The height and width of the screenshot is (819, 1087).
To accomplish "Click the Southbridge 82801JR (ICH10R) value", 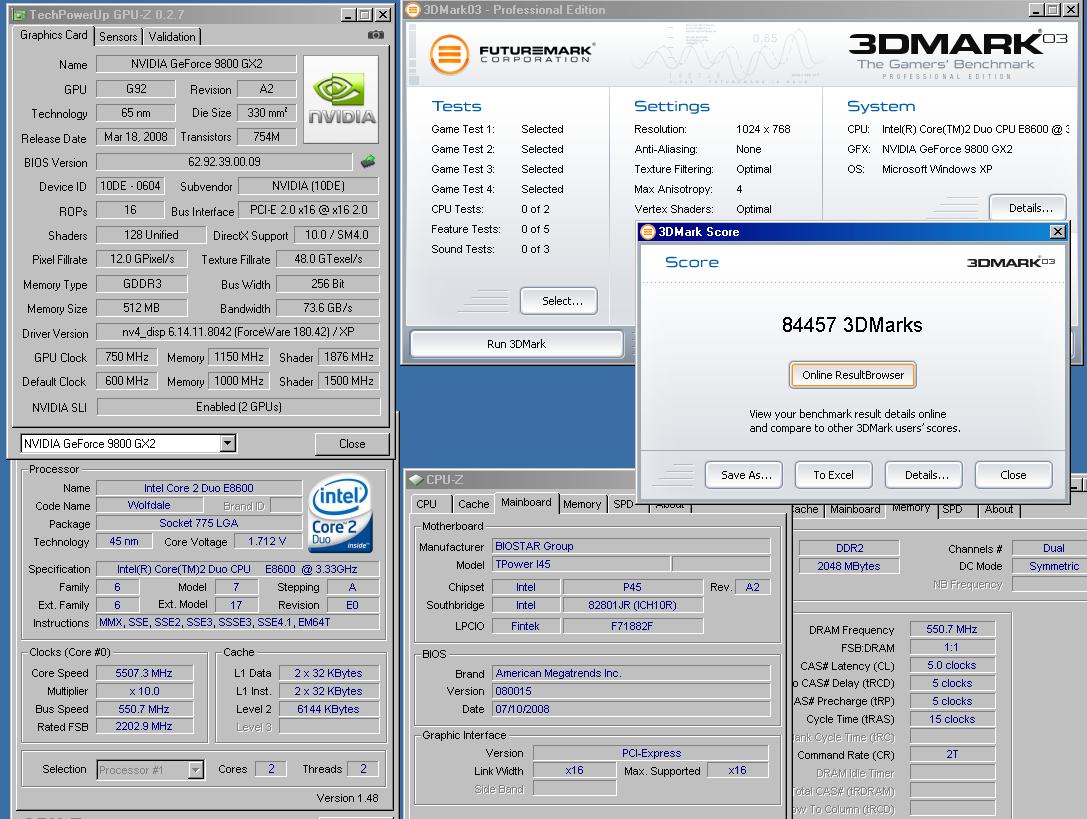I will coord(632,605).
